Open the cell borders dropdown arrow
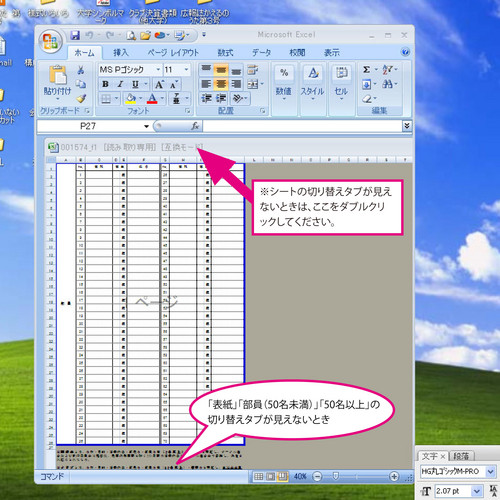Viewport: 500px width, 500px height. coord(116,99)
